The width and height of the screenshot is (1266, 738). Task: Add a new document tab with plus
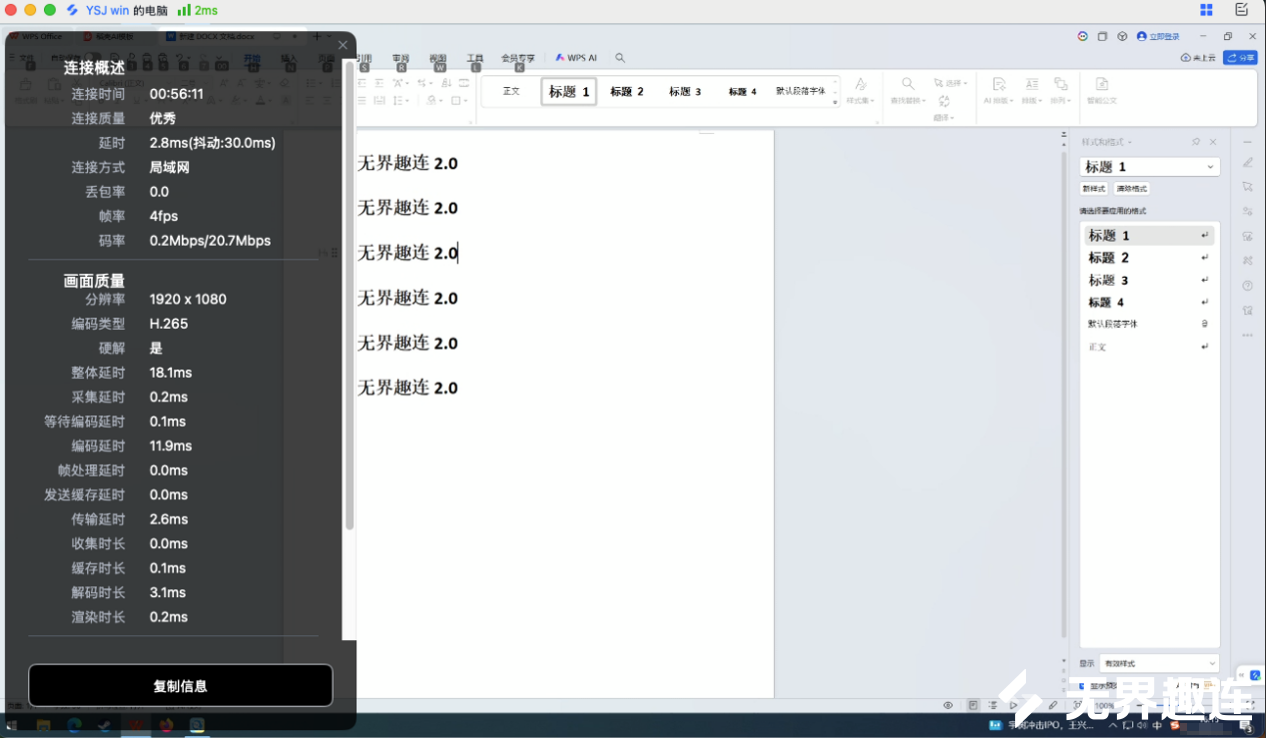point(317,36)
